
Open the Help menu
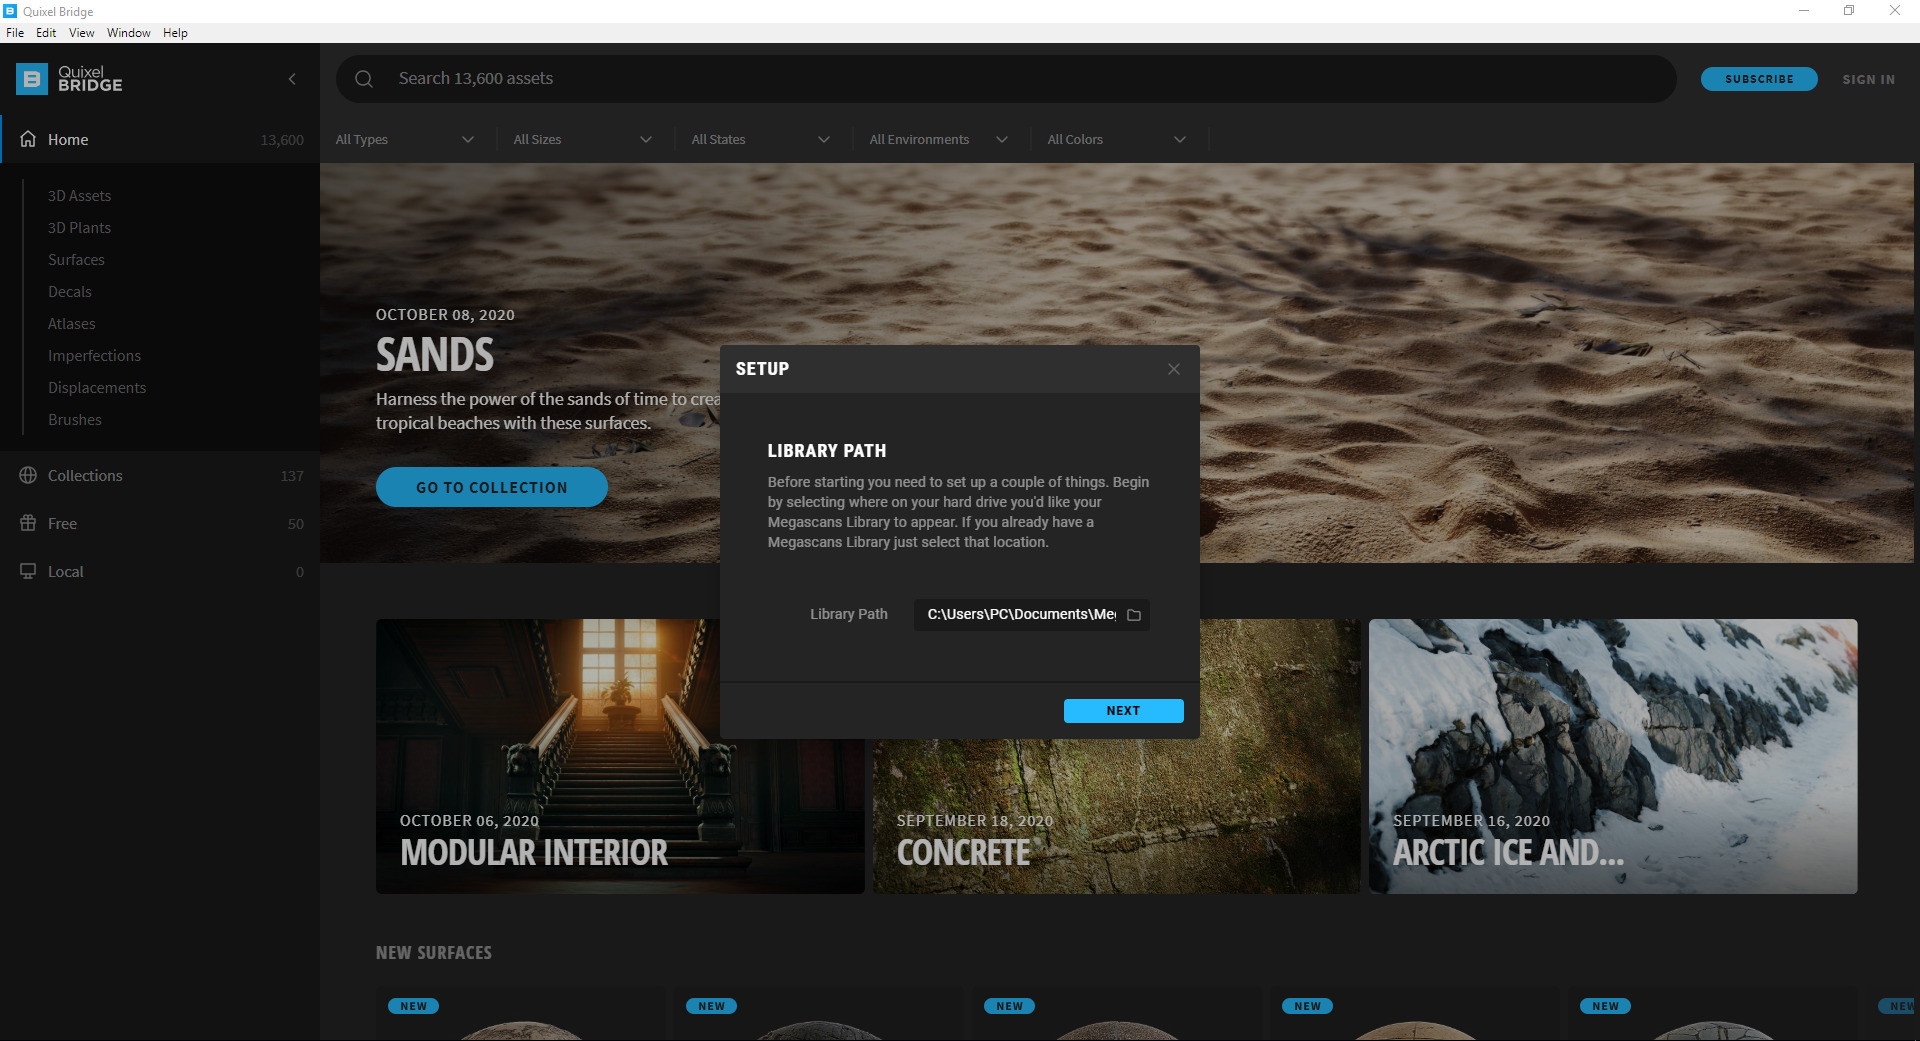click(175, 32)
